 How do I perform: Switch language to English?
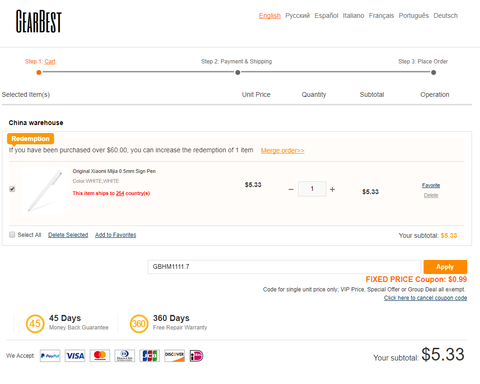270,16
